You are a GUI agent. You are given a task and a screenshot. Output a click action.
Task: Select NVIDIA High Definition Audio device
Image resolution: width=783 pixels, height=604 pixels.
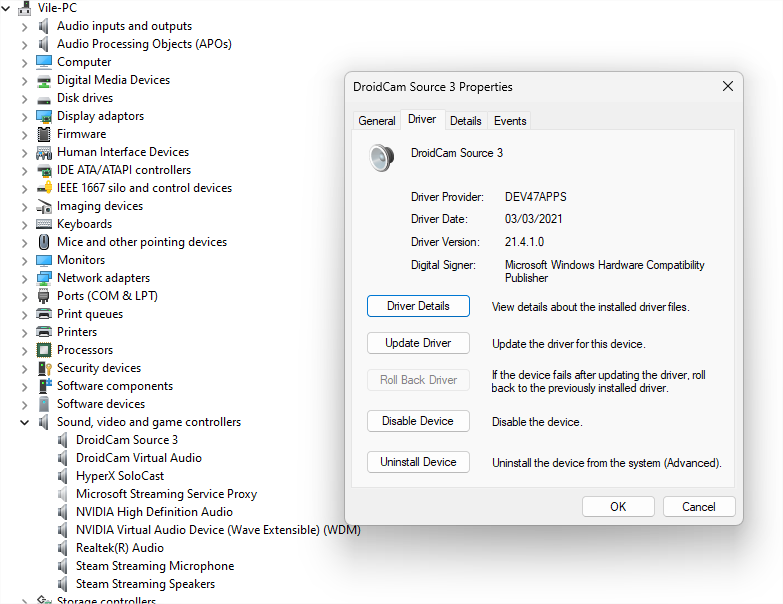[x=154, y=512]
